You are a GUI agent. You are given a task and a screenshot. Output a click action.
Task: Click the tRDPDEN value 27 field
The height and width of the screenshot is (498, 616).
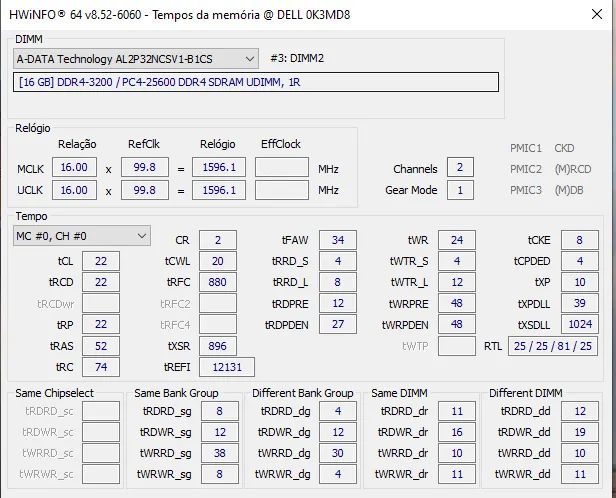(x=338, y=324)
